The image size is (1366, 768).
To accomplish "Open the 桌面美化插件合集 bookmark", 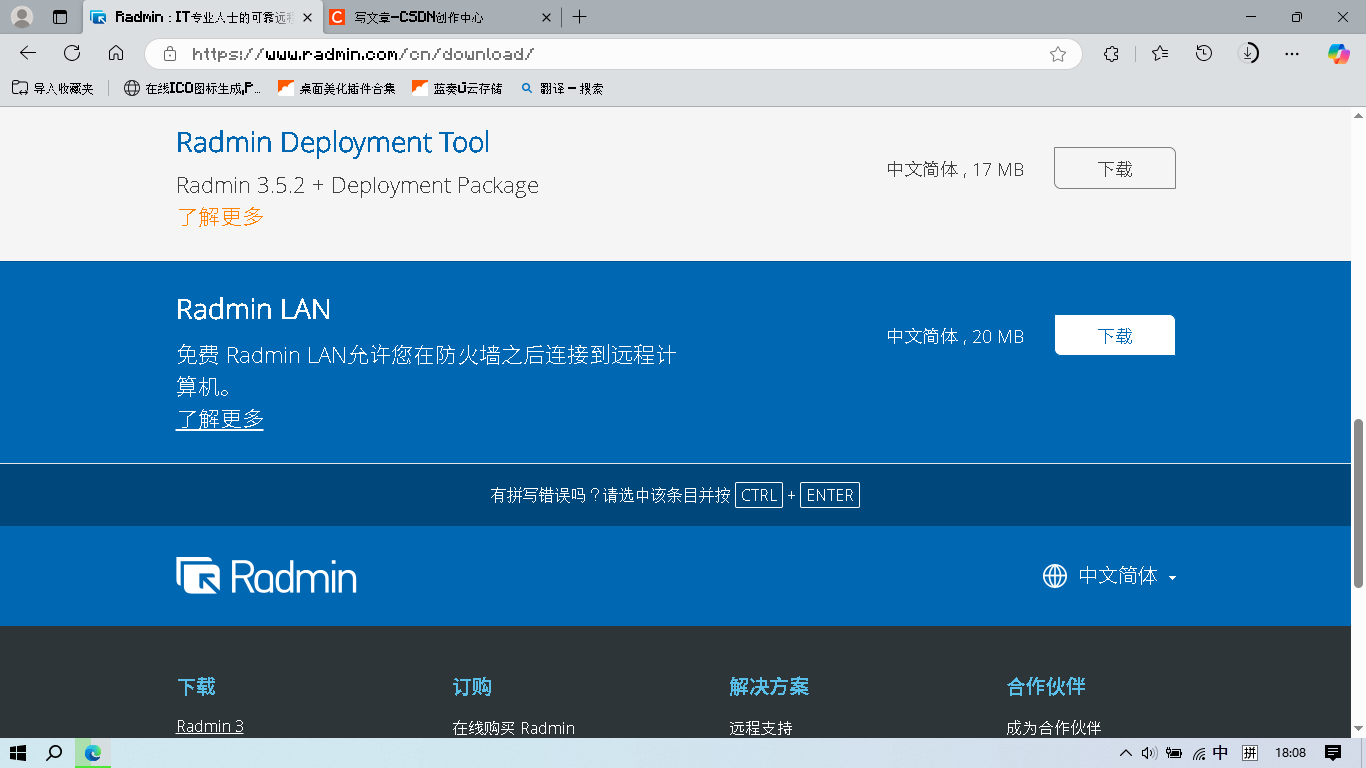I will coord(336,88).
